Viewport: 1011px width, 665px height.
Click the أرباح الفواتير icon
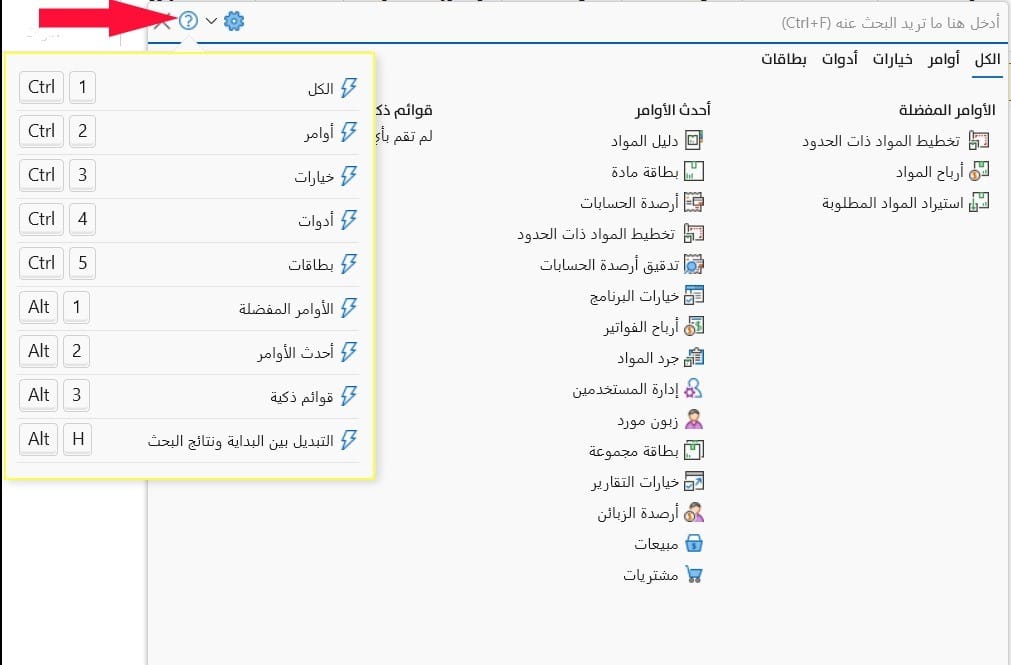(694, 326)
